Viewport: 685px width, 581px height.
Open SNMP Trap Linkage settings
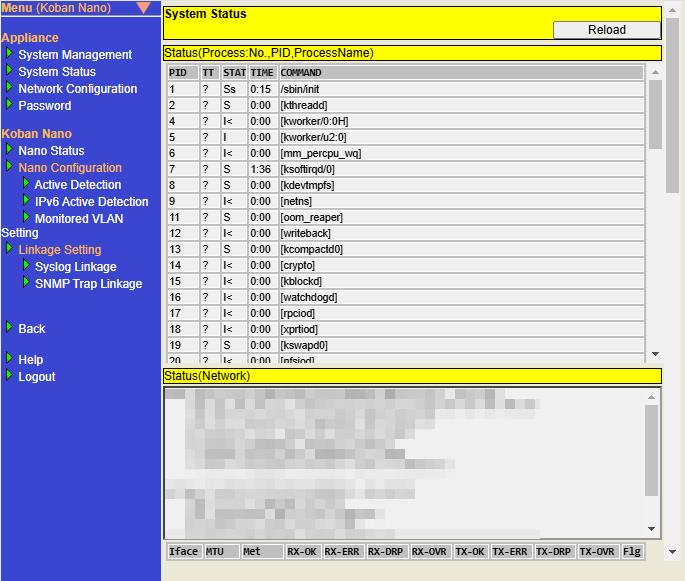[x=88, y=284]
